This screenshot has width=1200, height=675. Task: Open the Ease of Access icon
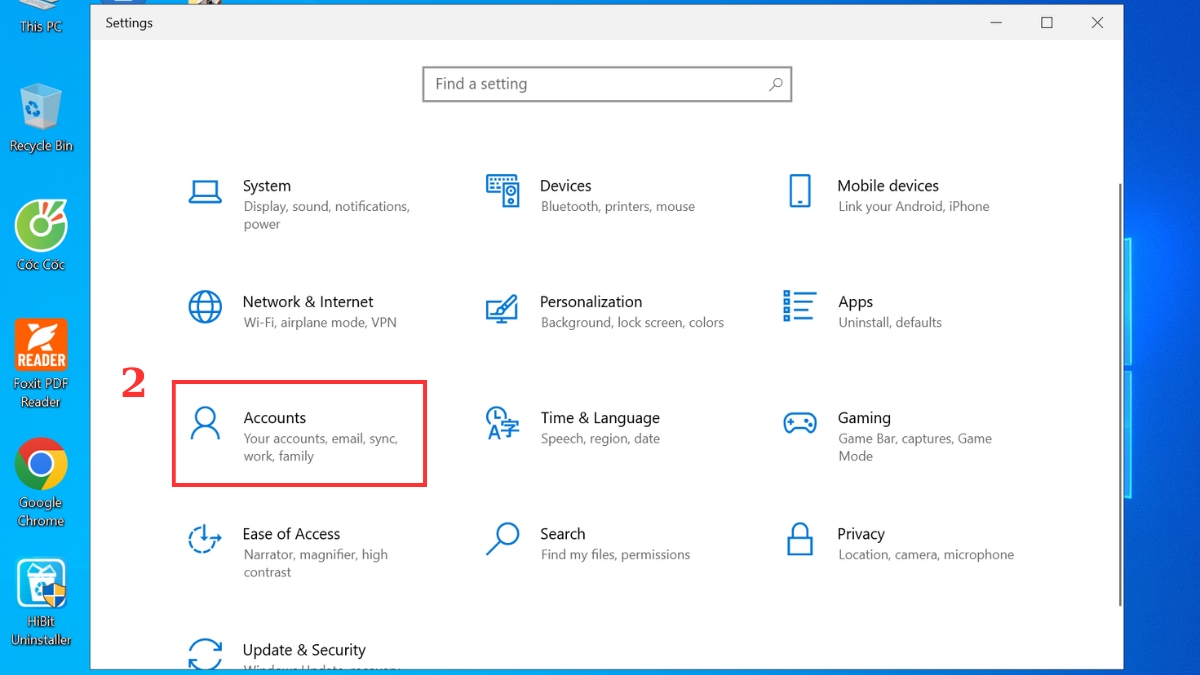(205, 539)
